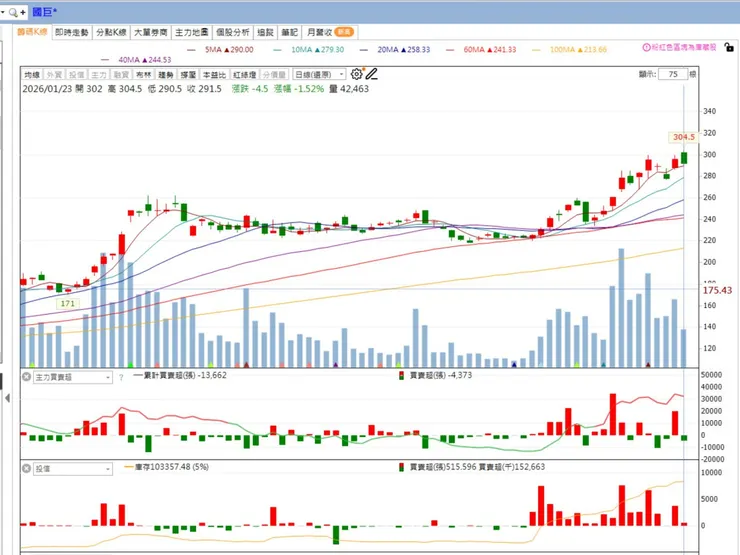The image size is (740, 555).
Task: Click the 20MA ▲258.33 value
Action: [404, 50]
